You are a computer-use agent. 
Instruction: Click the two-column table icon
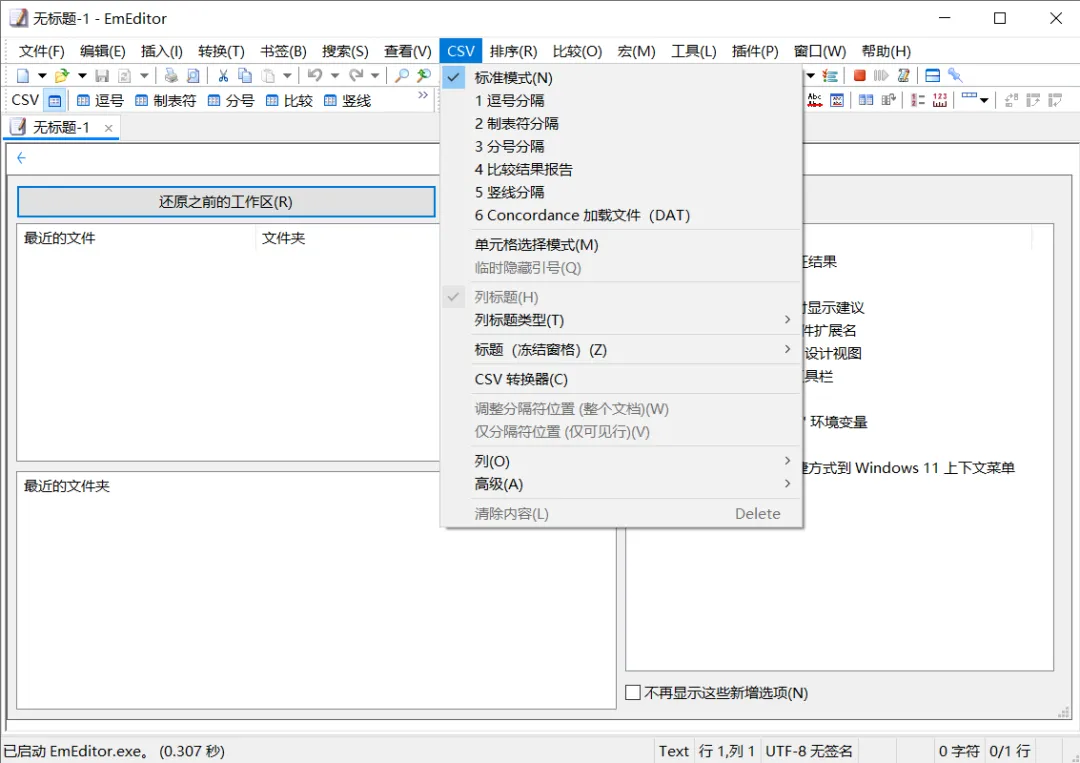coord(866,101)
